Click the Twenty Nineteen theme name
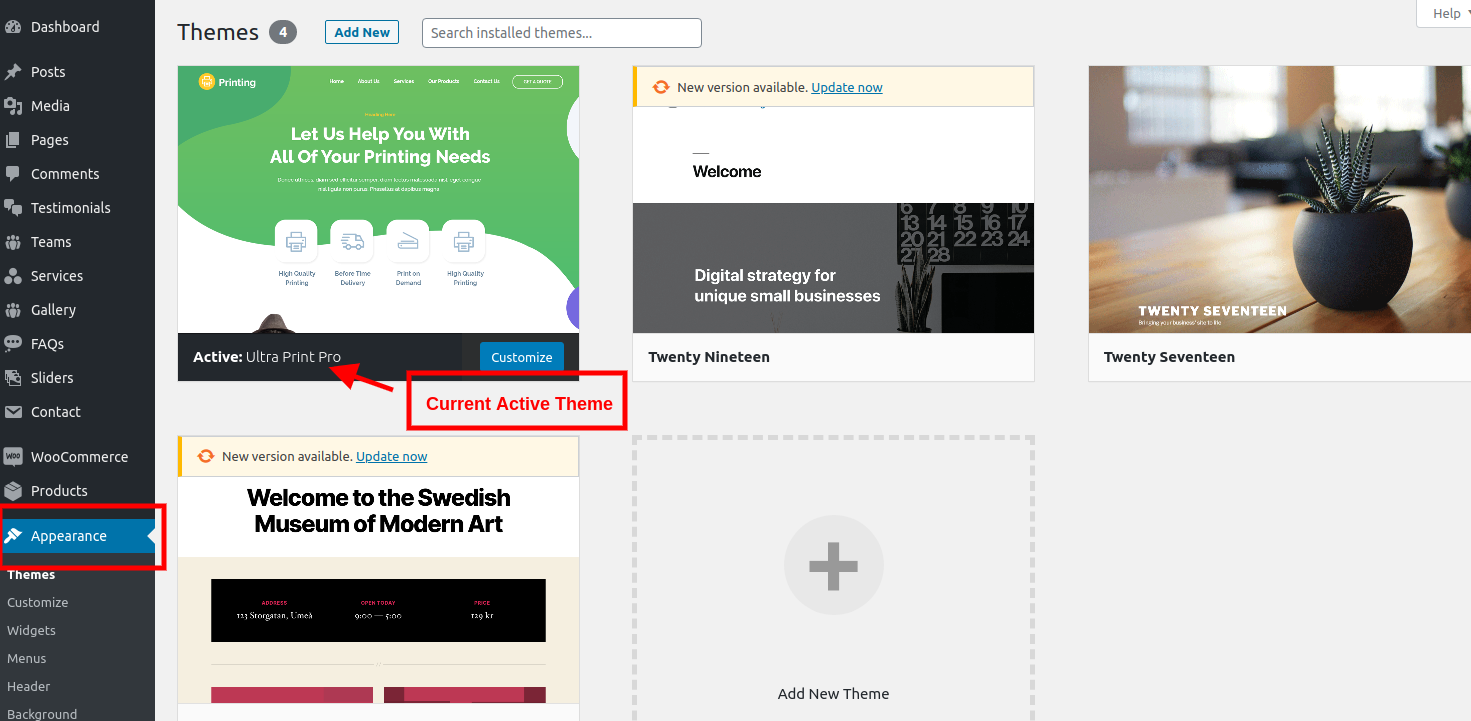 (x=709, y=357)
